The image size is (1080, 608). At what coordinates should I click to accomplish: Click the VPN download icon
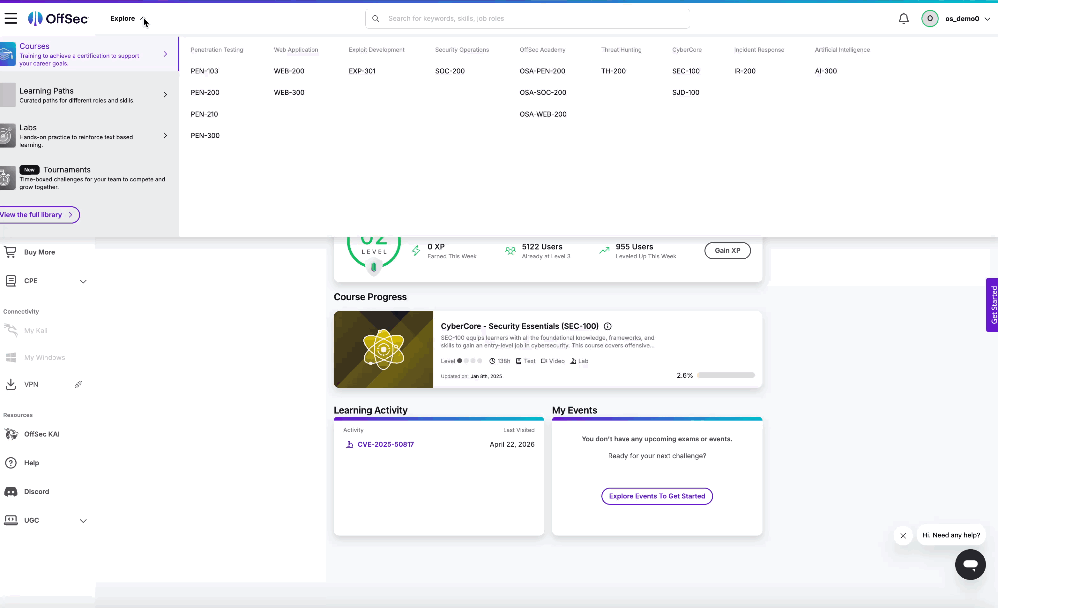coord(10,384)
